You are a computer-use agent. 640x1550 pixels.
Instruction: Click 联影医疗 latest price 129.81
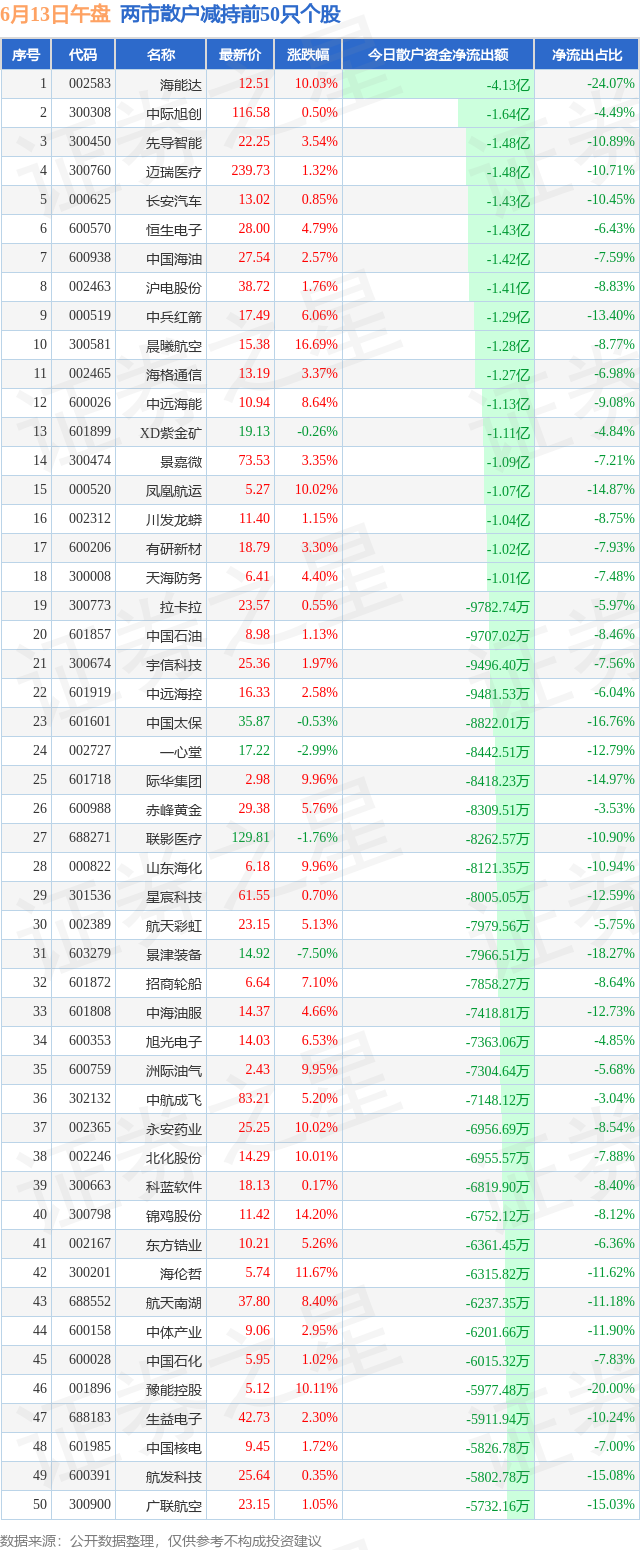[x=251, y=838]
